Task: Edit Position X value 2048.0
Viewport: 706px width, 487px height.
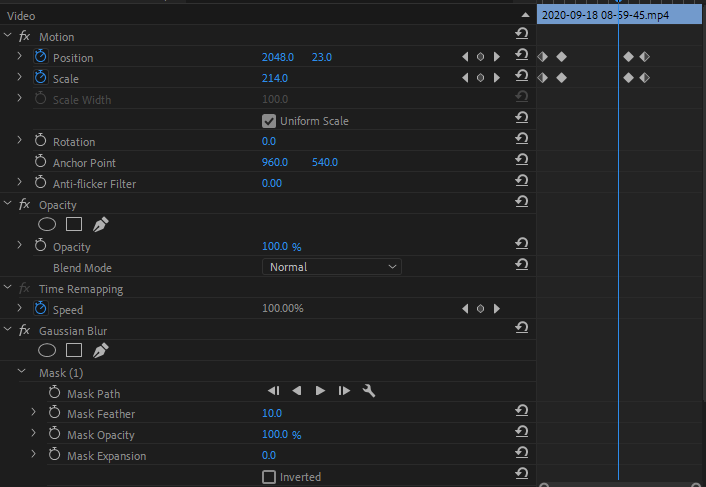Action: (278, 57)
